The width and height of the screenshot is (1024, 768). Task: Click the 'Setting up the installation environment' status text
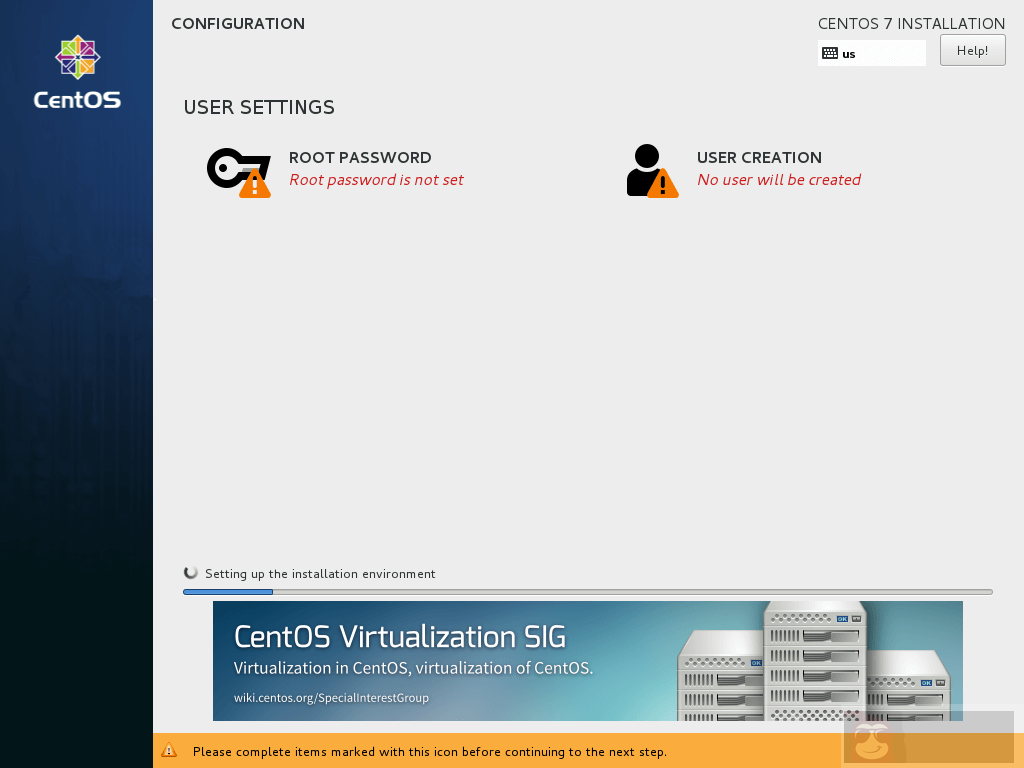tap(320, 573)
